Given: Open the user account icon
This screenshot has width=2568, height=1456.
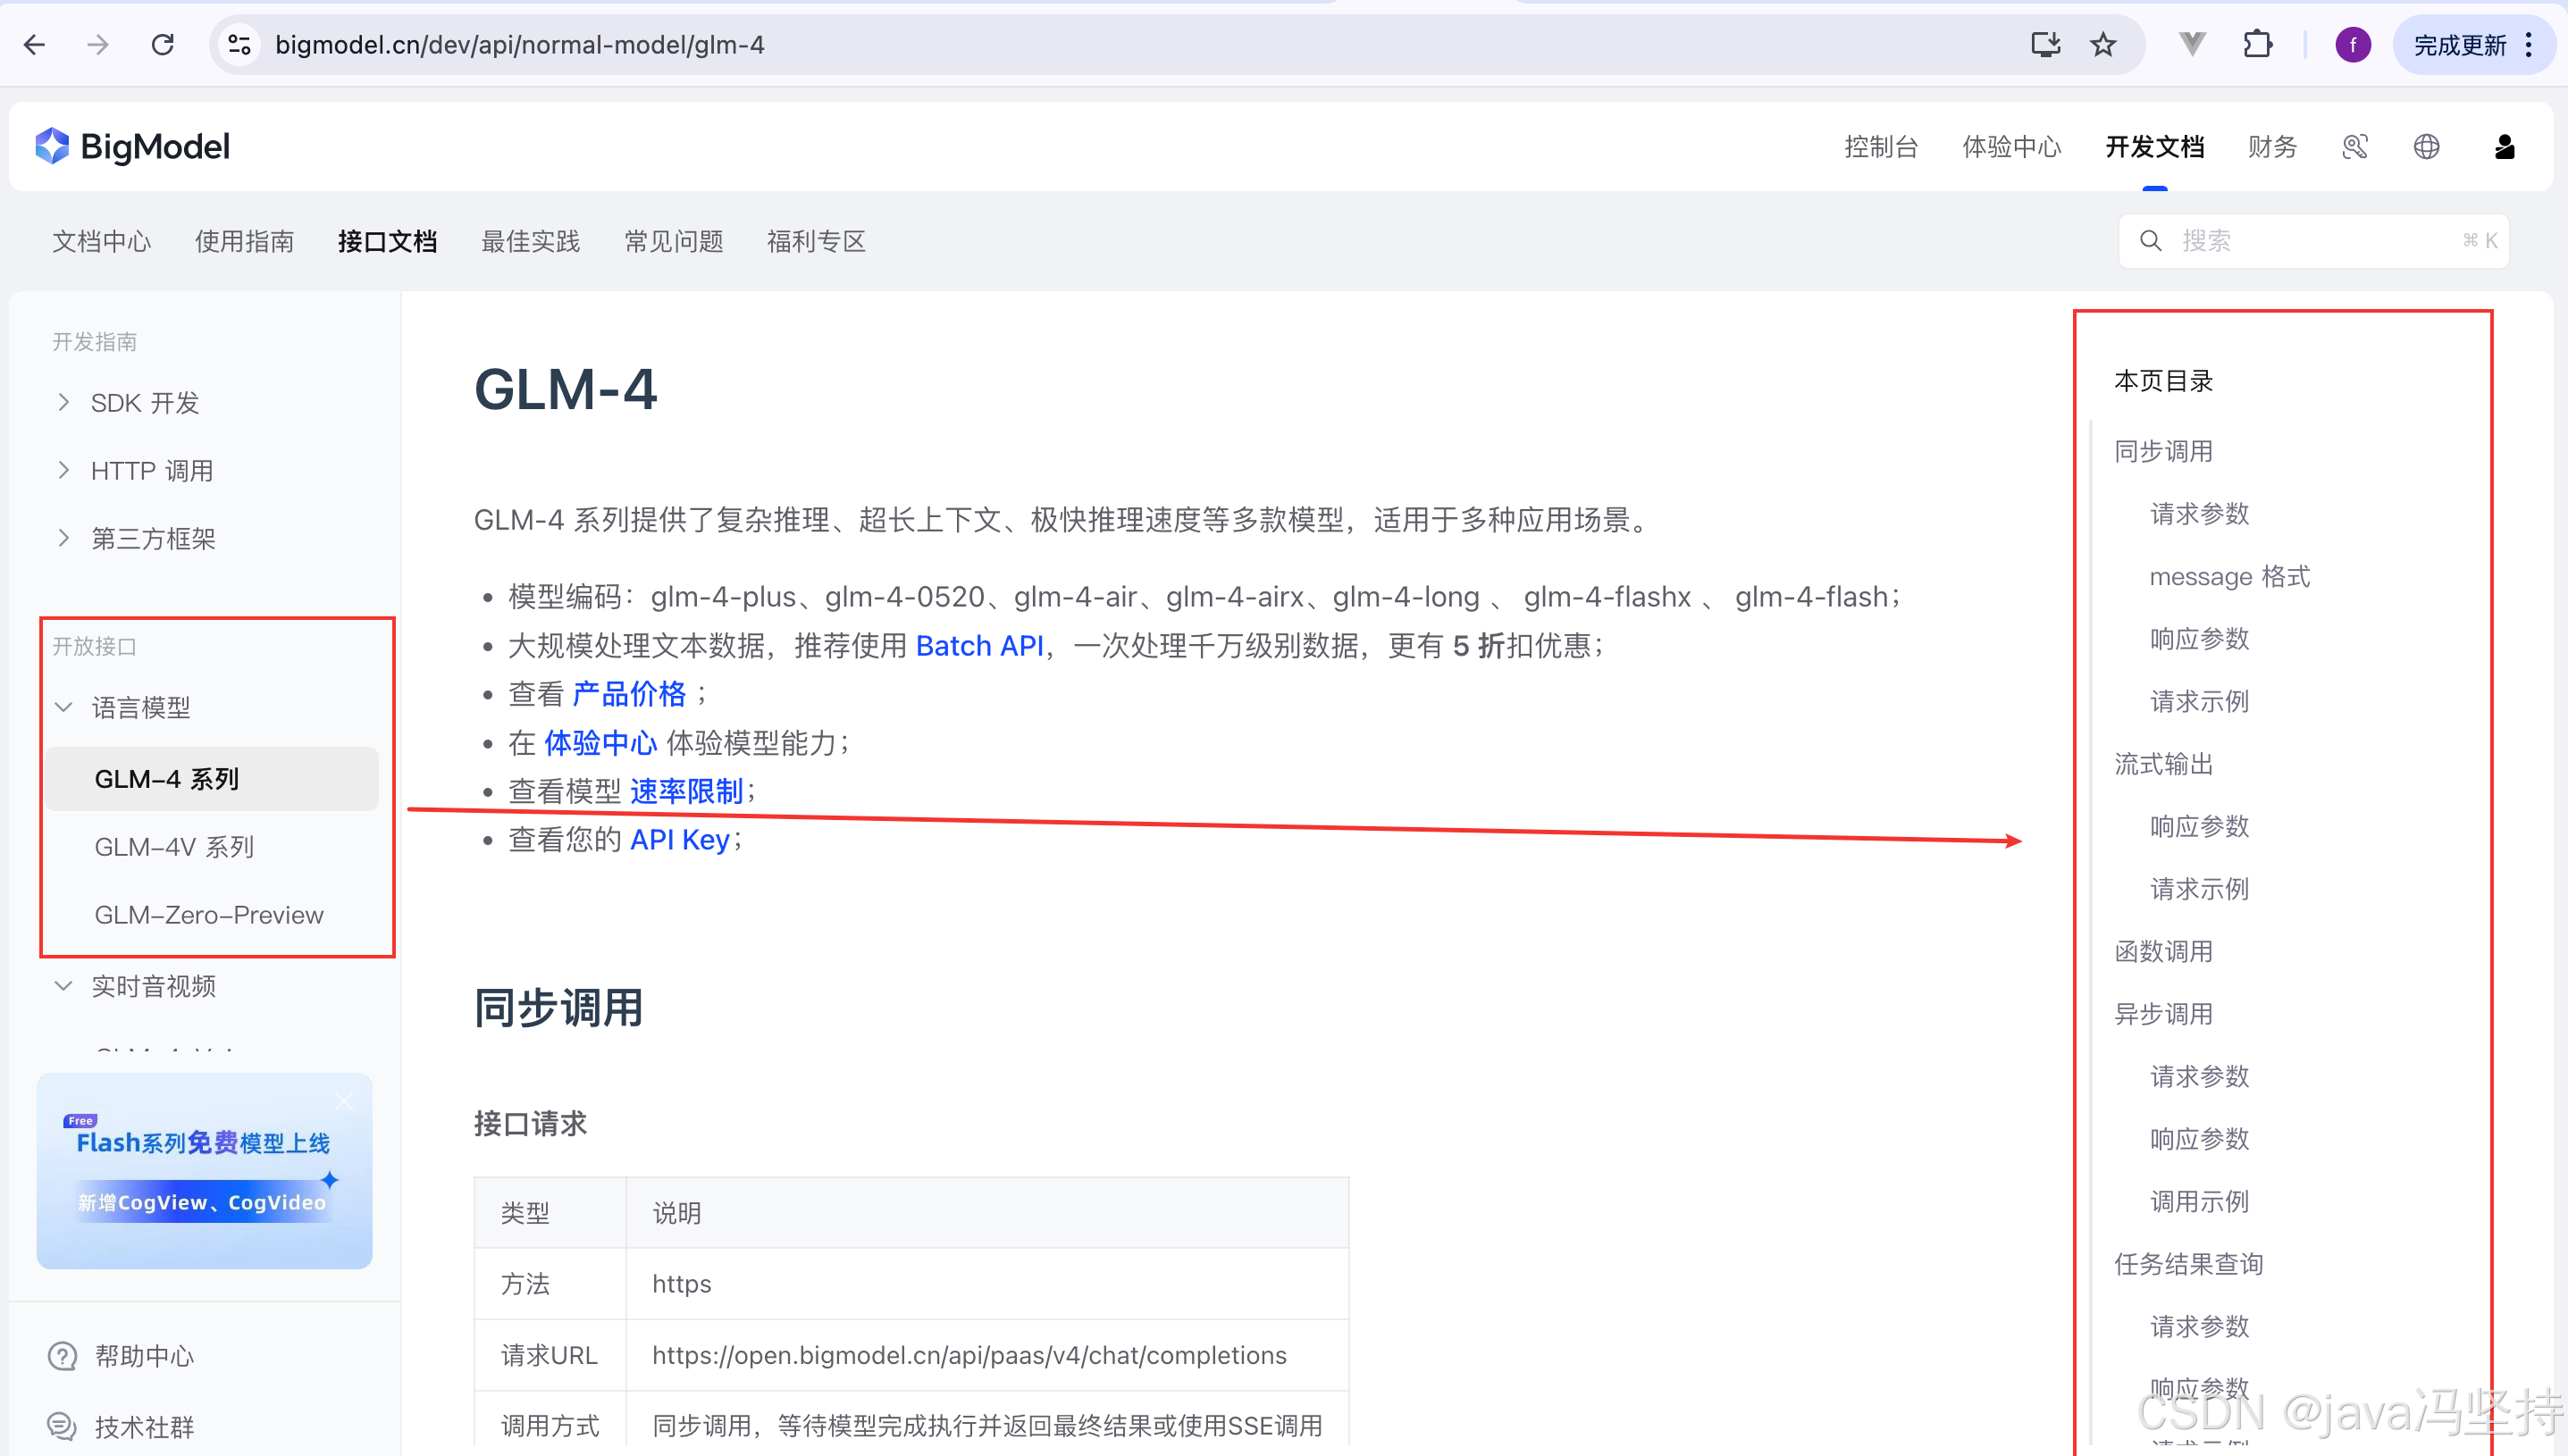Looking at the screenshot, I should (2504, 147).
